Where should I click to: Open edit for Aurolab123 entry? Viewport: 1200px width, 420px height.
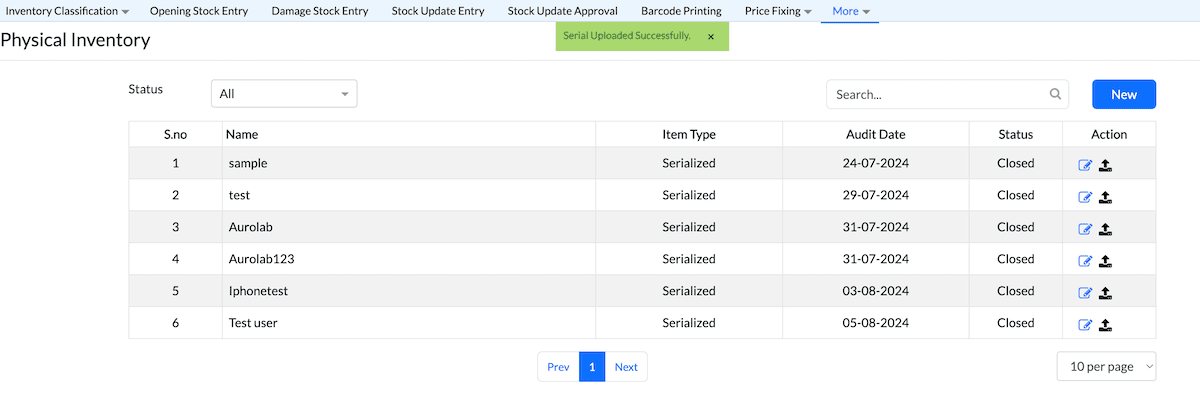pos(1085,261)
